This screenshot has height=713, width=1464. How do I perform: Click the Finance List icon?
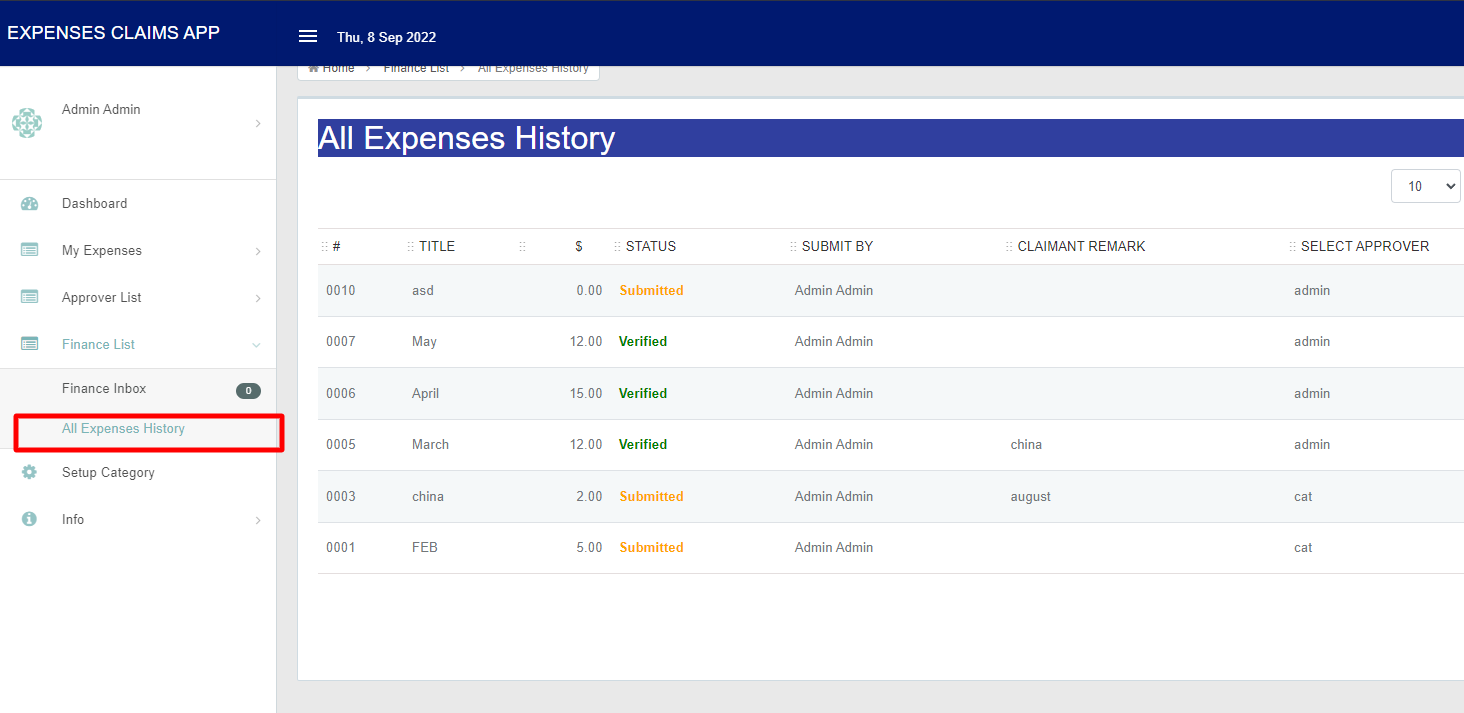click(29, 344)
